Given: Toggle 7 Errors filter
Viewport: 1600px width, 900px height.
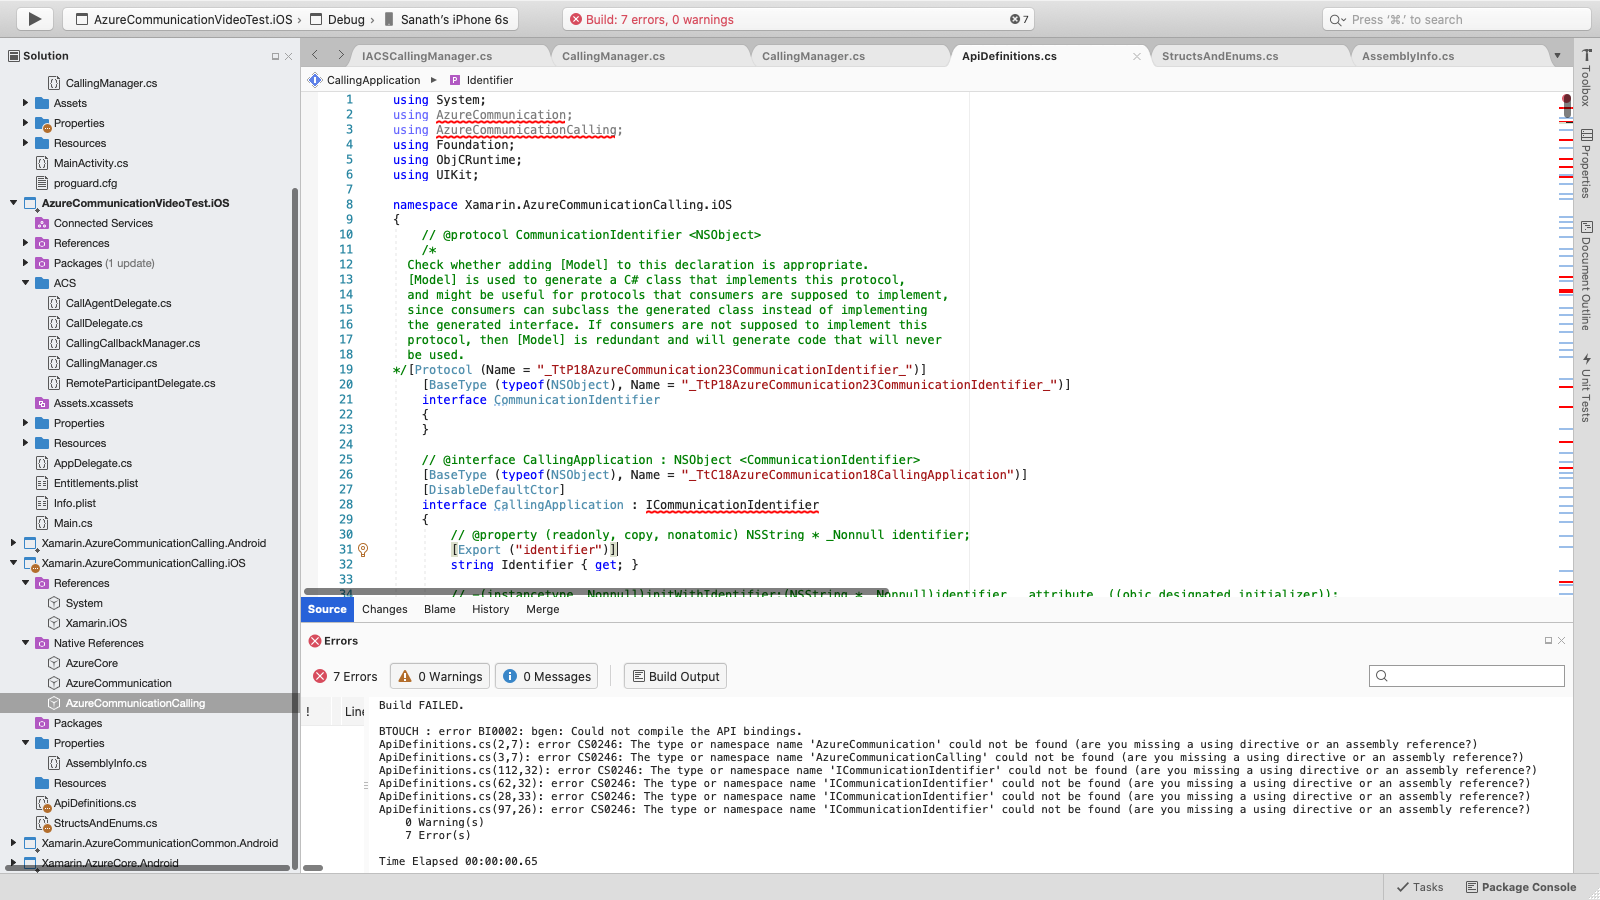Looking at the screenshot, I should click(x=345, y=676).
